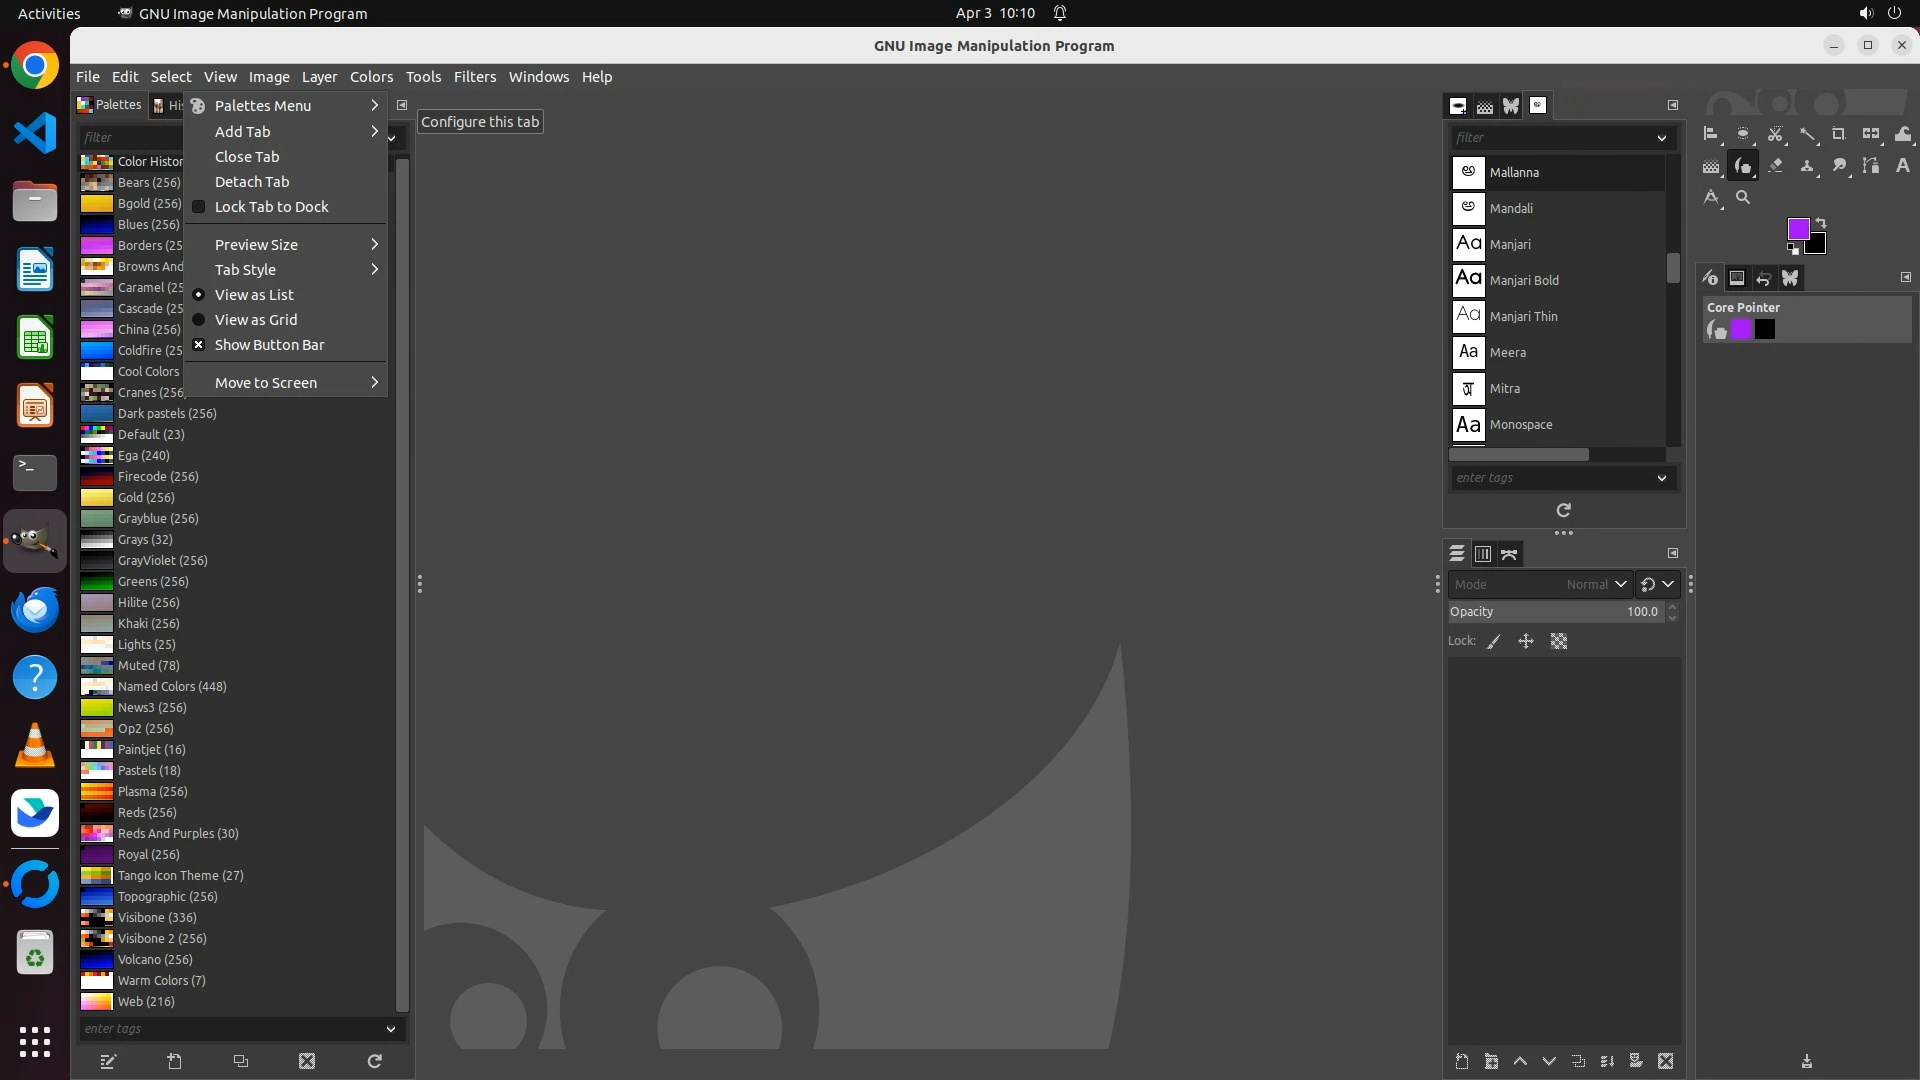
Task: Select Manjari Bold font in list
Action: click(1524, 280)
